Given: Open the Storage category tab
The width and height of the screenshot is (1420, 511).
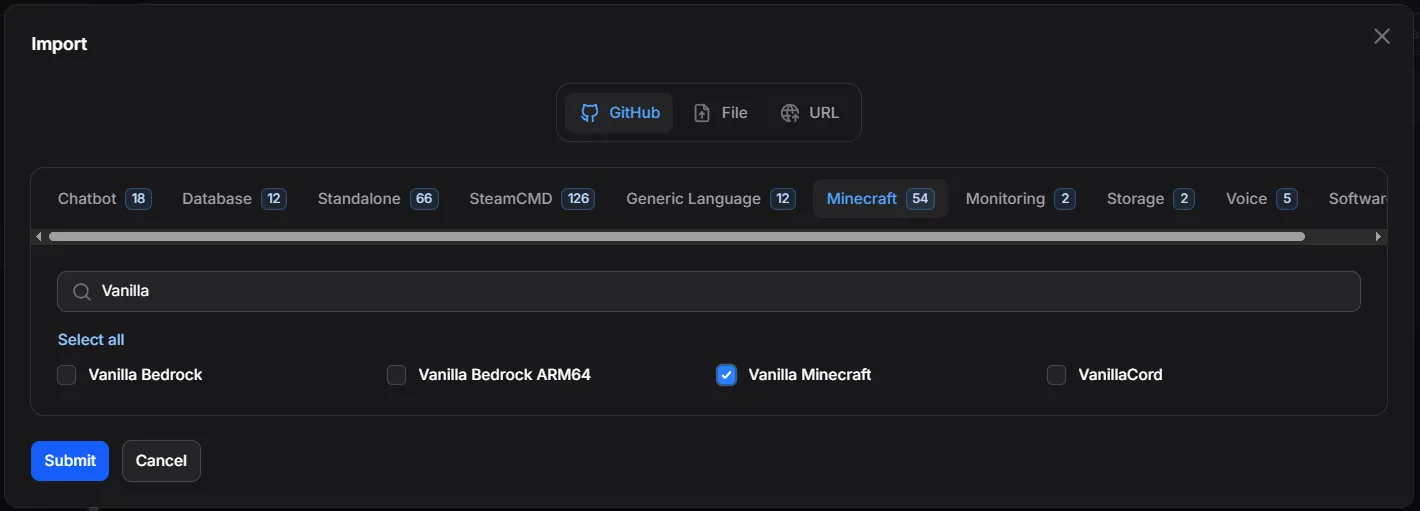Looking at the screenshot, I should 1150,199.
